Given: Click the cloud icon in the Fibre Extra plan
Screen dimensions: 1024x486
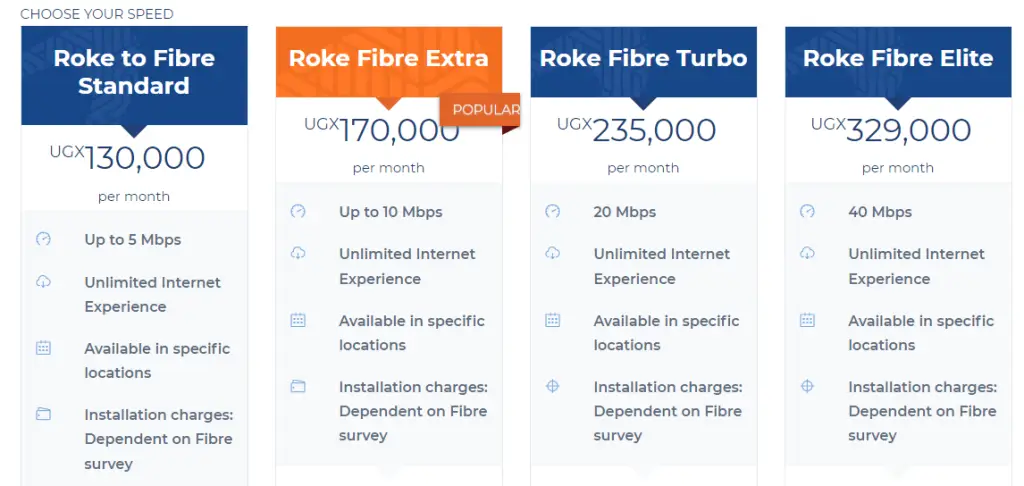Looking at the screenshot, I should (298, 253).
